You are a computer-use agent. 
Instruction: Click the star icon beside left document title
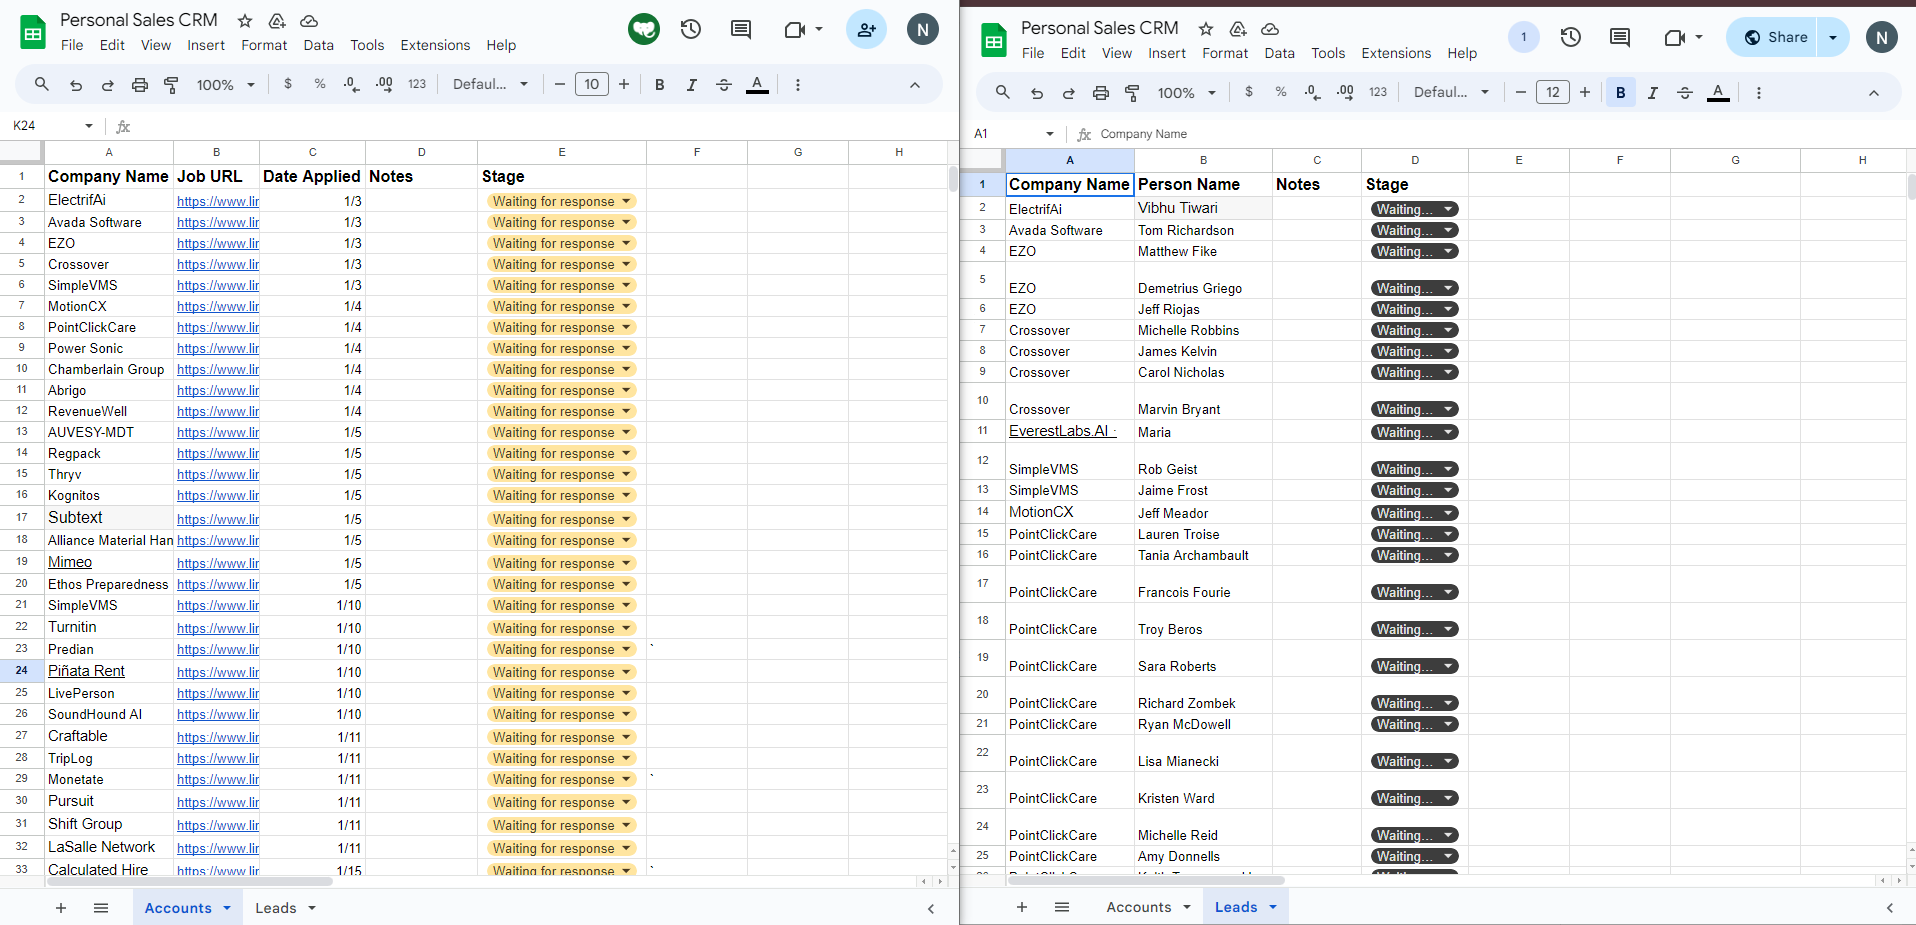pos(245,21)
